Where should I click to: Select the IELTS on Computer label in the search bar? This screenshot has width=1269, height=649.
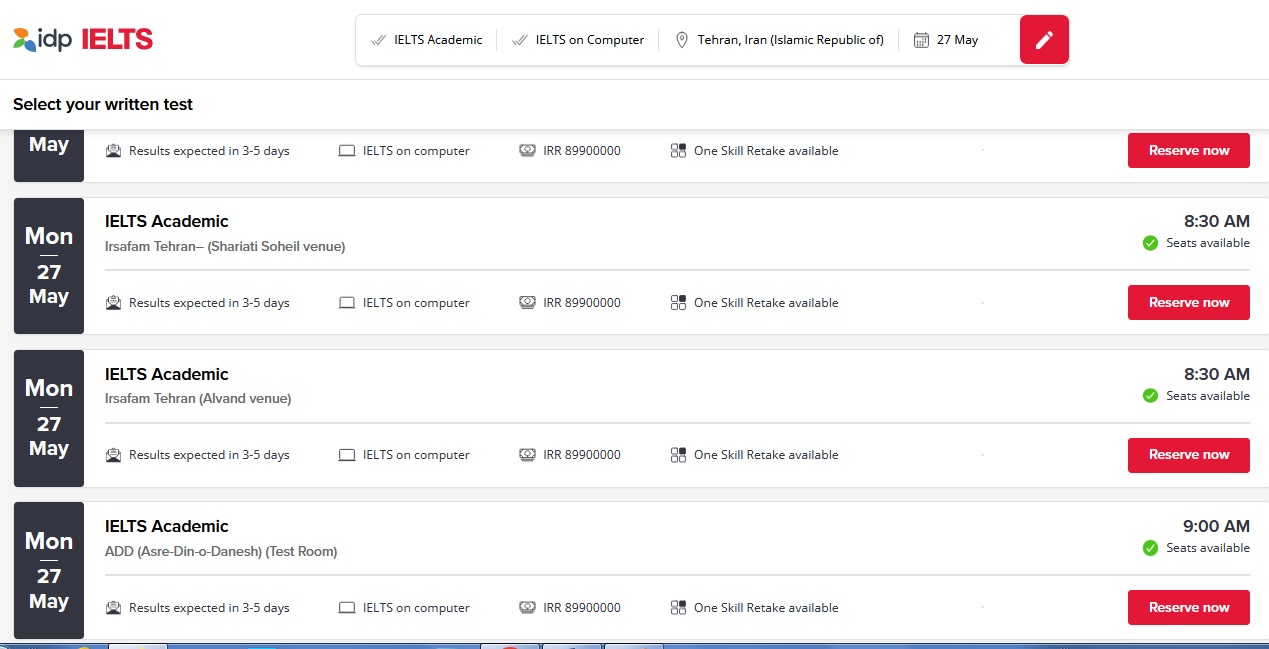[590, 40]
